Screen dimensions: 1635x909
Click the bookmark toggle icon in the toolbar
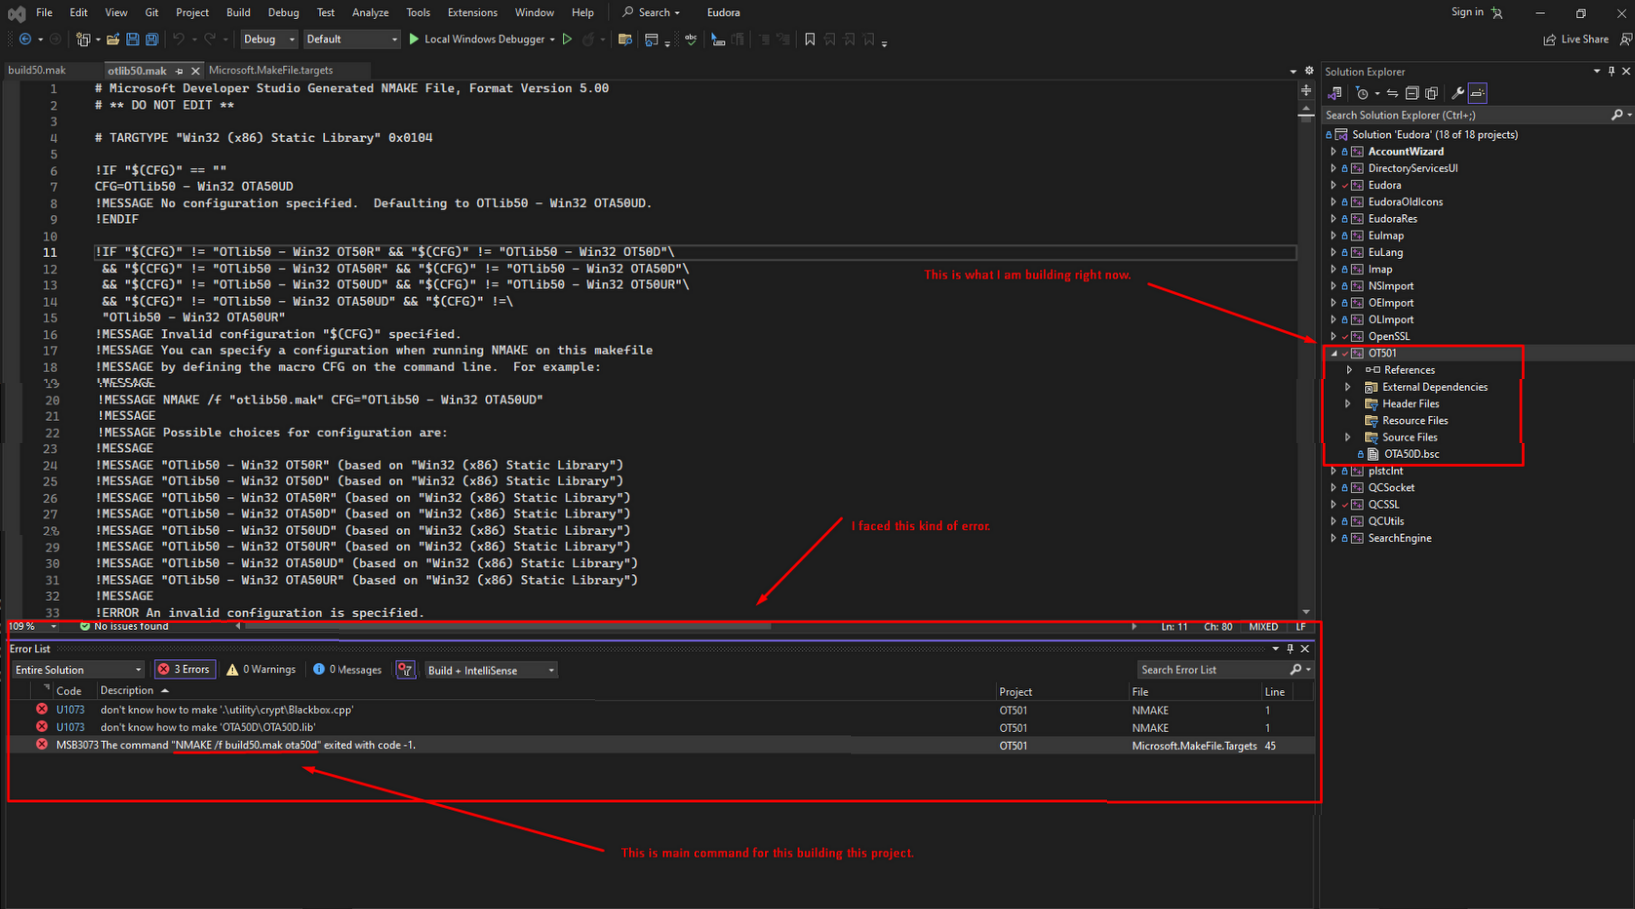pos(810,39)
